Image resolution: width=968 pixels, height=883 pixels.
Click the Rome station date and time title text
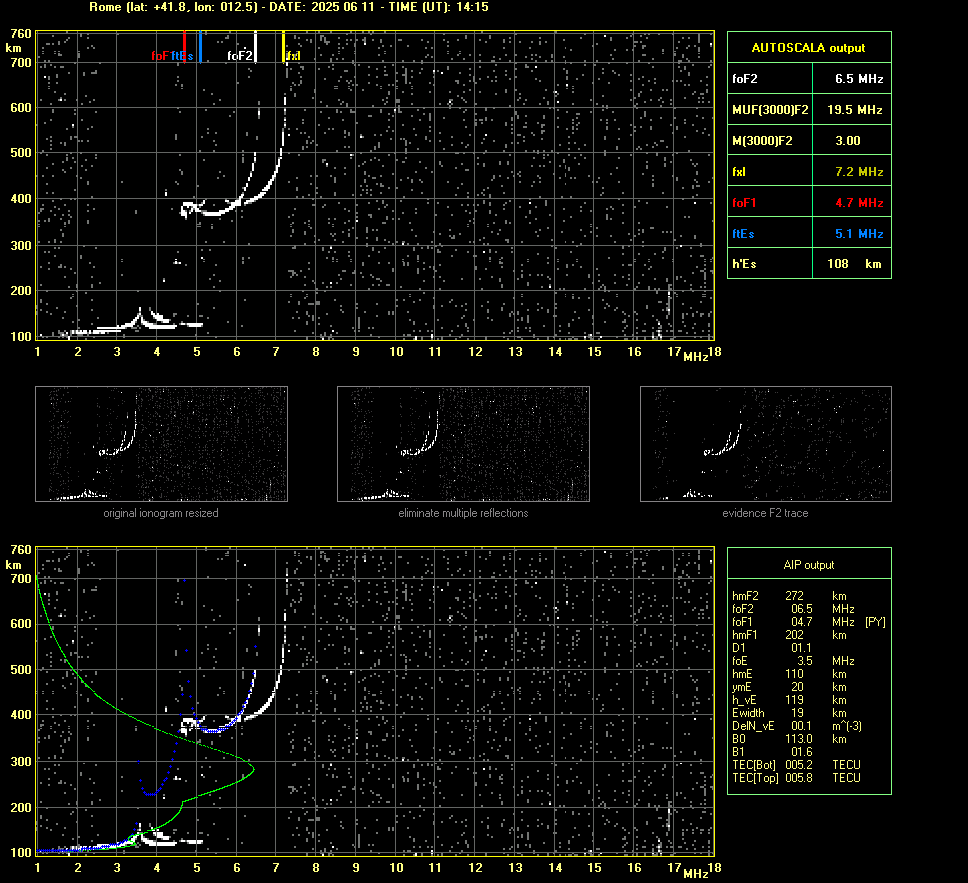tap(289, 7)
